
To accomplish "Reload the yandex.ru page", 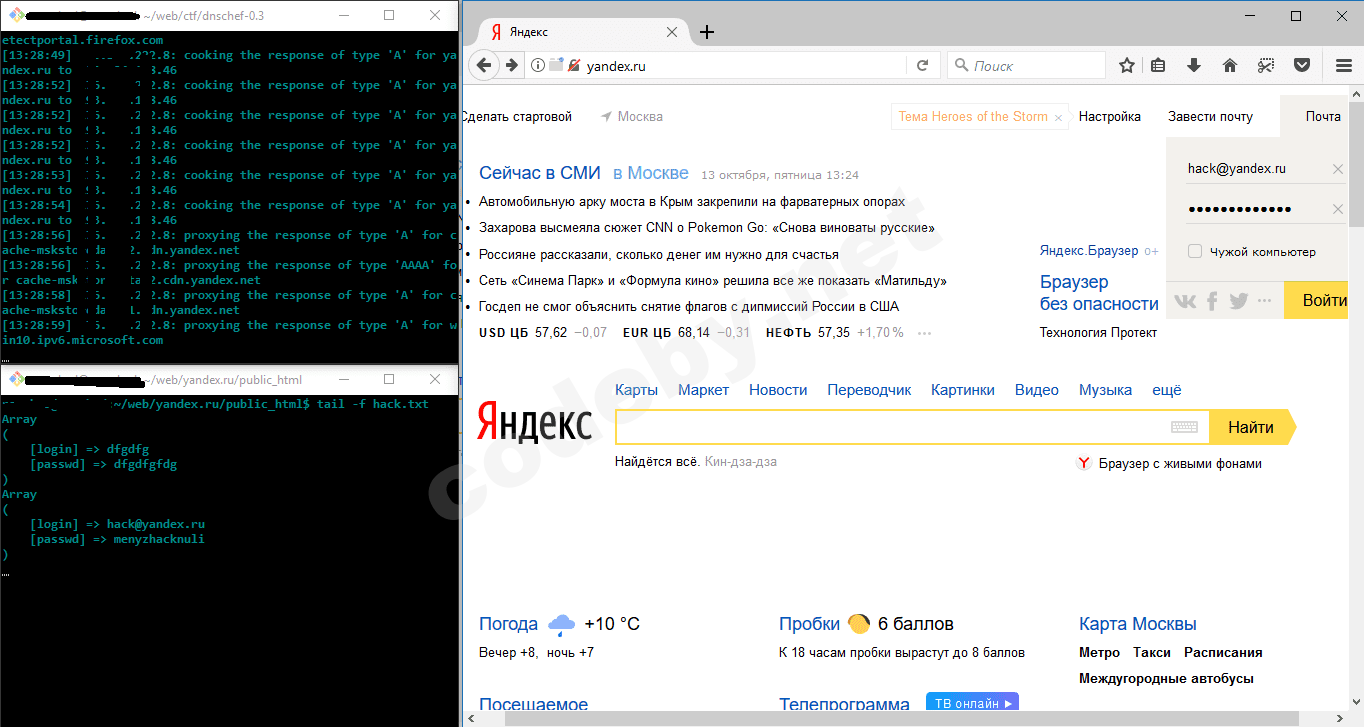I will click(x=922, y=64).
